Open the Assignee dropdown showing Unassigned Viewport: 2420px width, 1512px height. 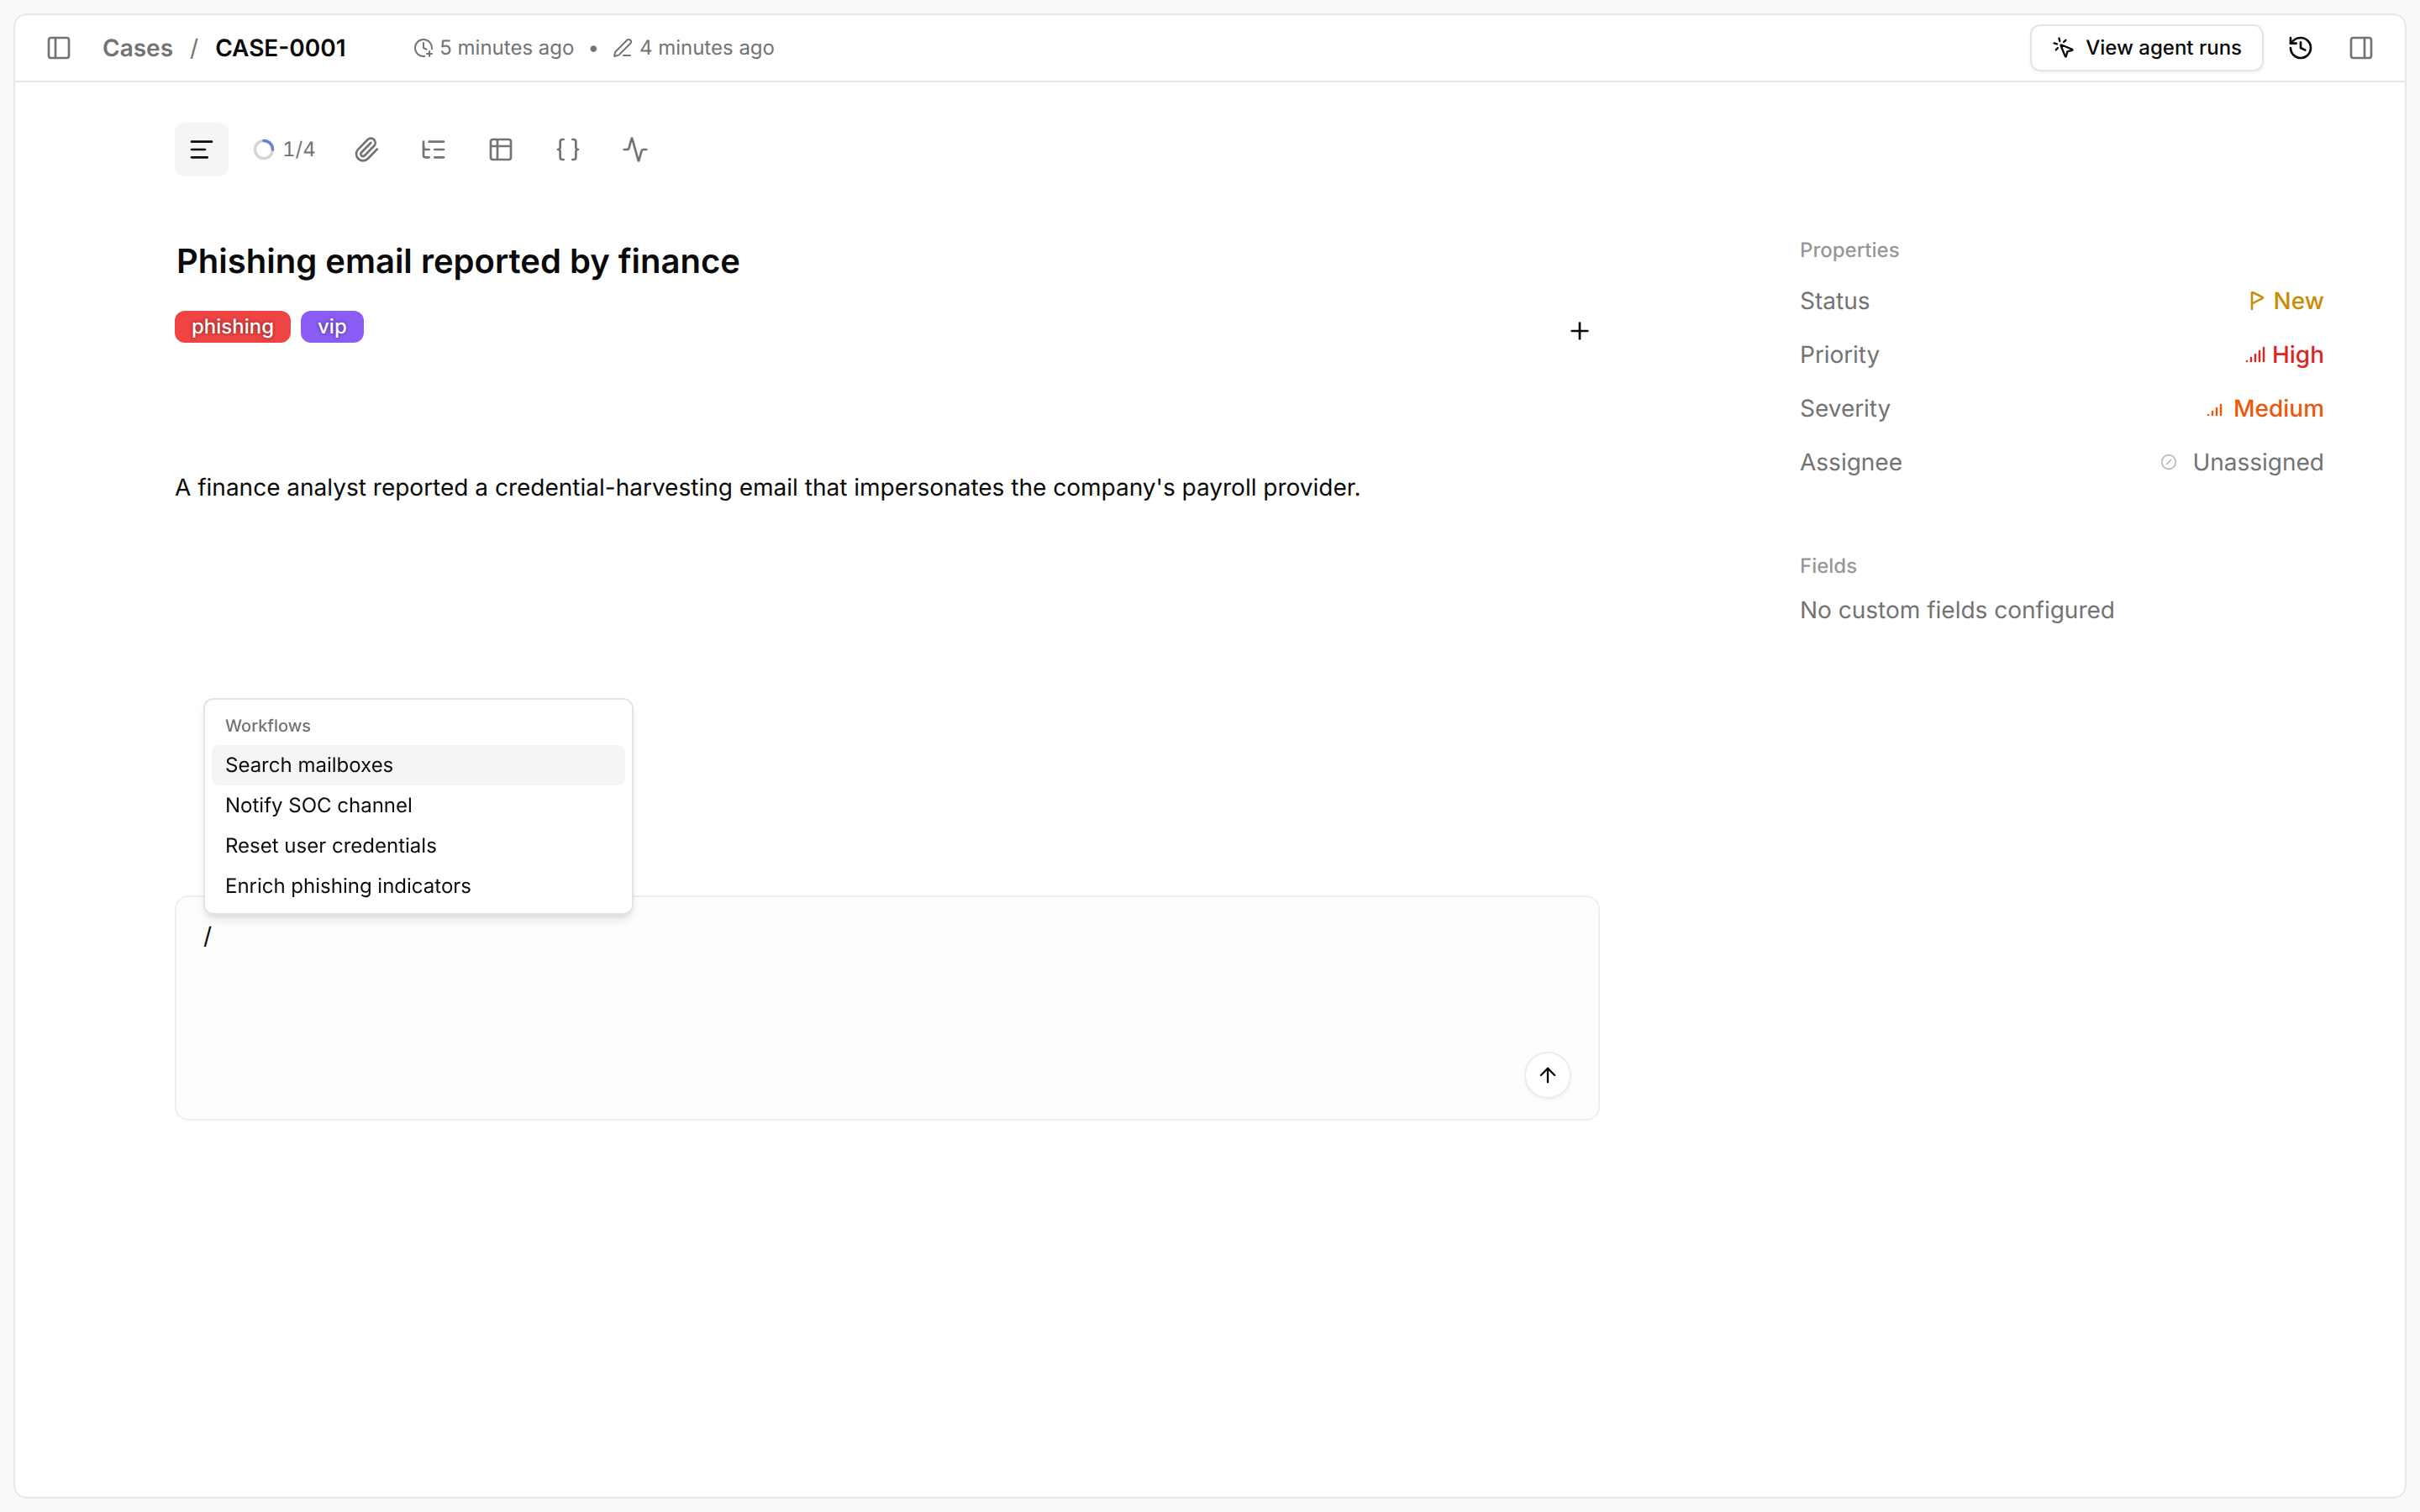(2241, 463)
